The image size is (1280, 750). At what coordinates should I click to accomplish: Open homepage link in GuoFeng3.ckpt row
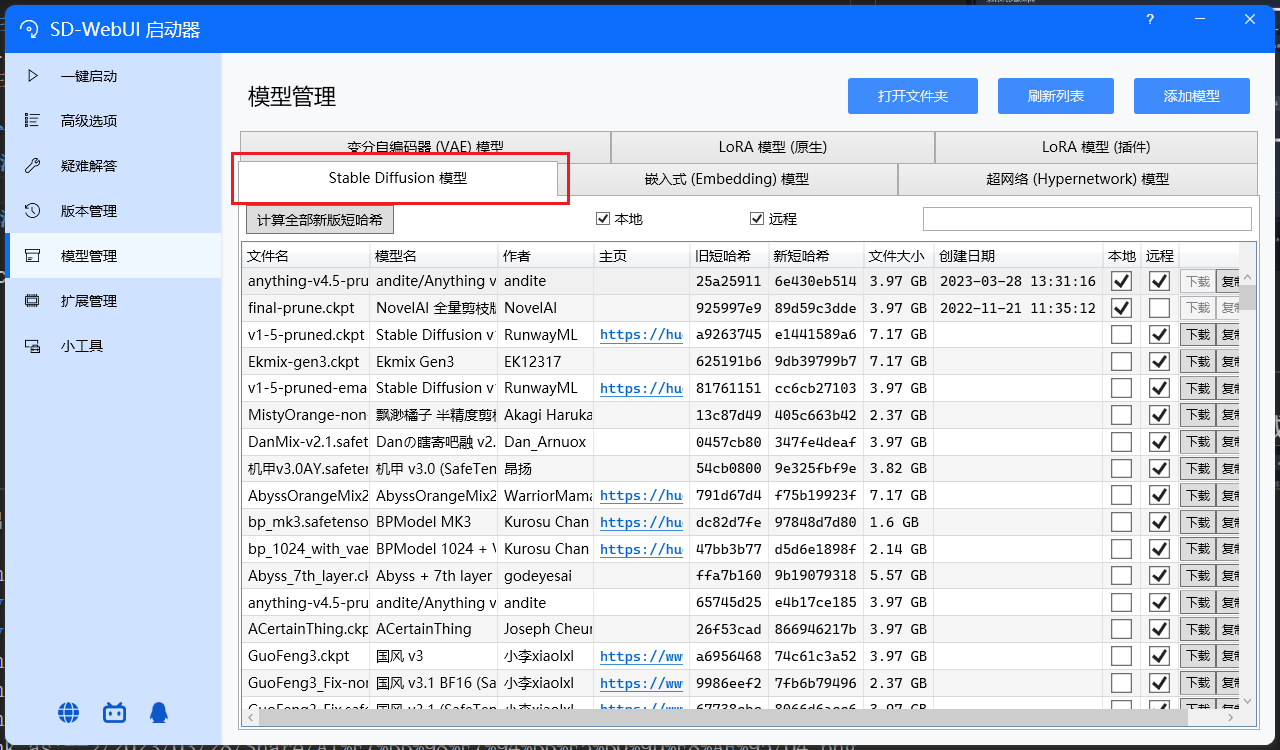click(x=641, y=656)
